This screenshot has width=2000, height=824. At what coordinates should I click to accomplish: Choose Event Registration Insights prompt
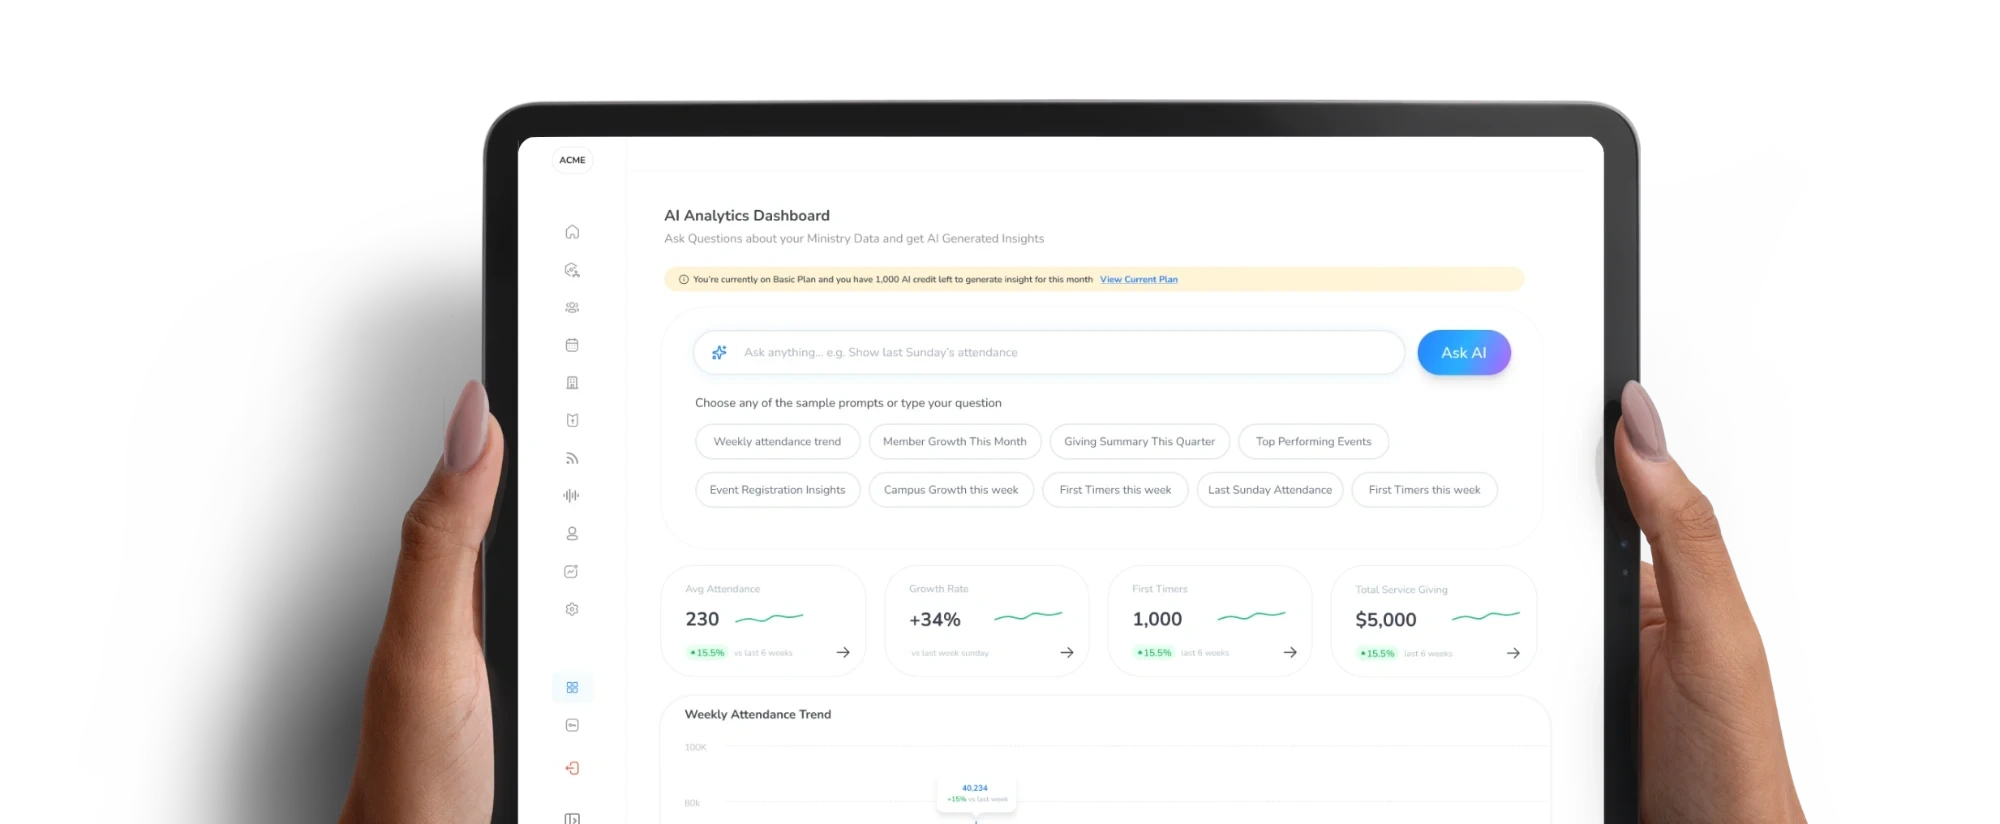coord(778,490)
